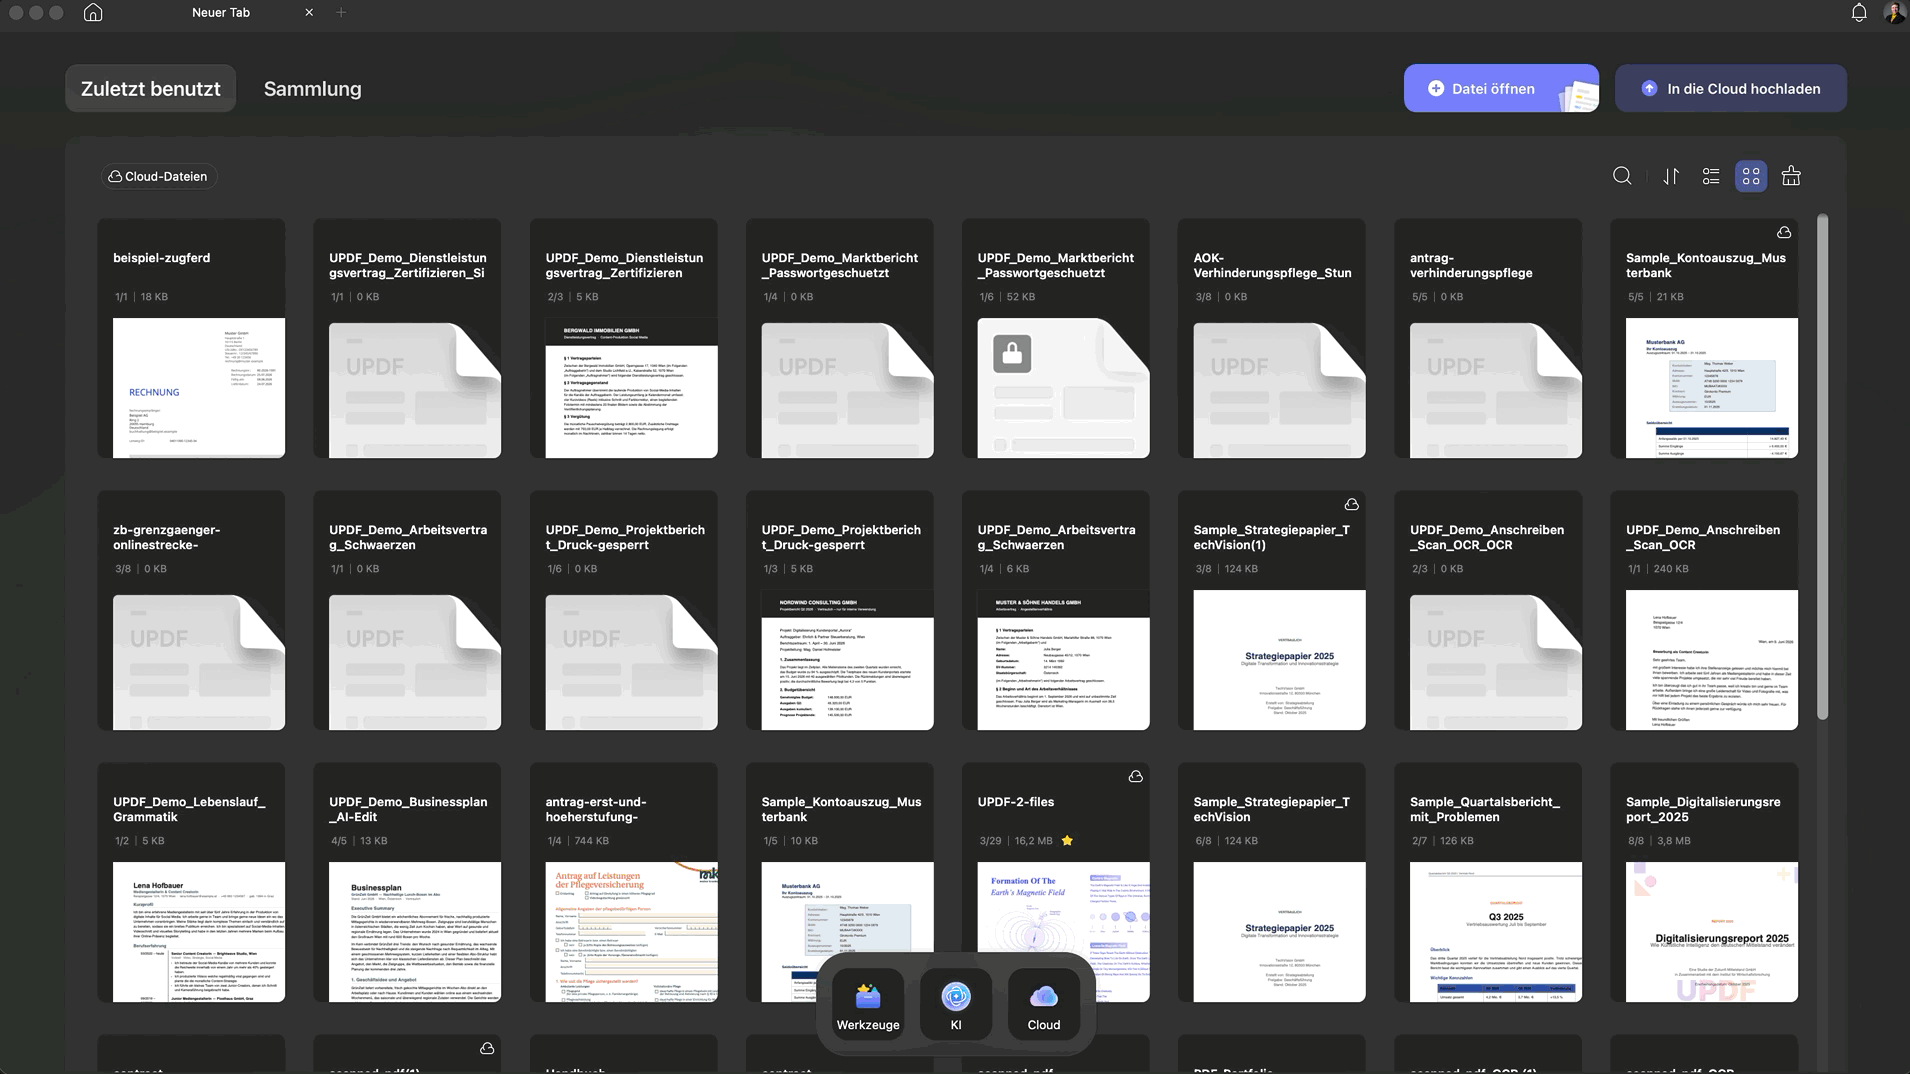Open the UPDF_Demo_Businessplan_AI-Edit thumbnail
The image size is (1910, 1074).
[x=415, y=932]
